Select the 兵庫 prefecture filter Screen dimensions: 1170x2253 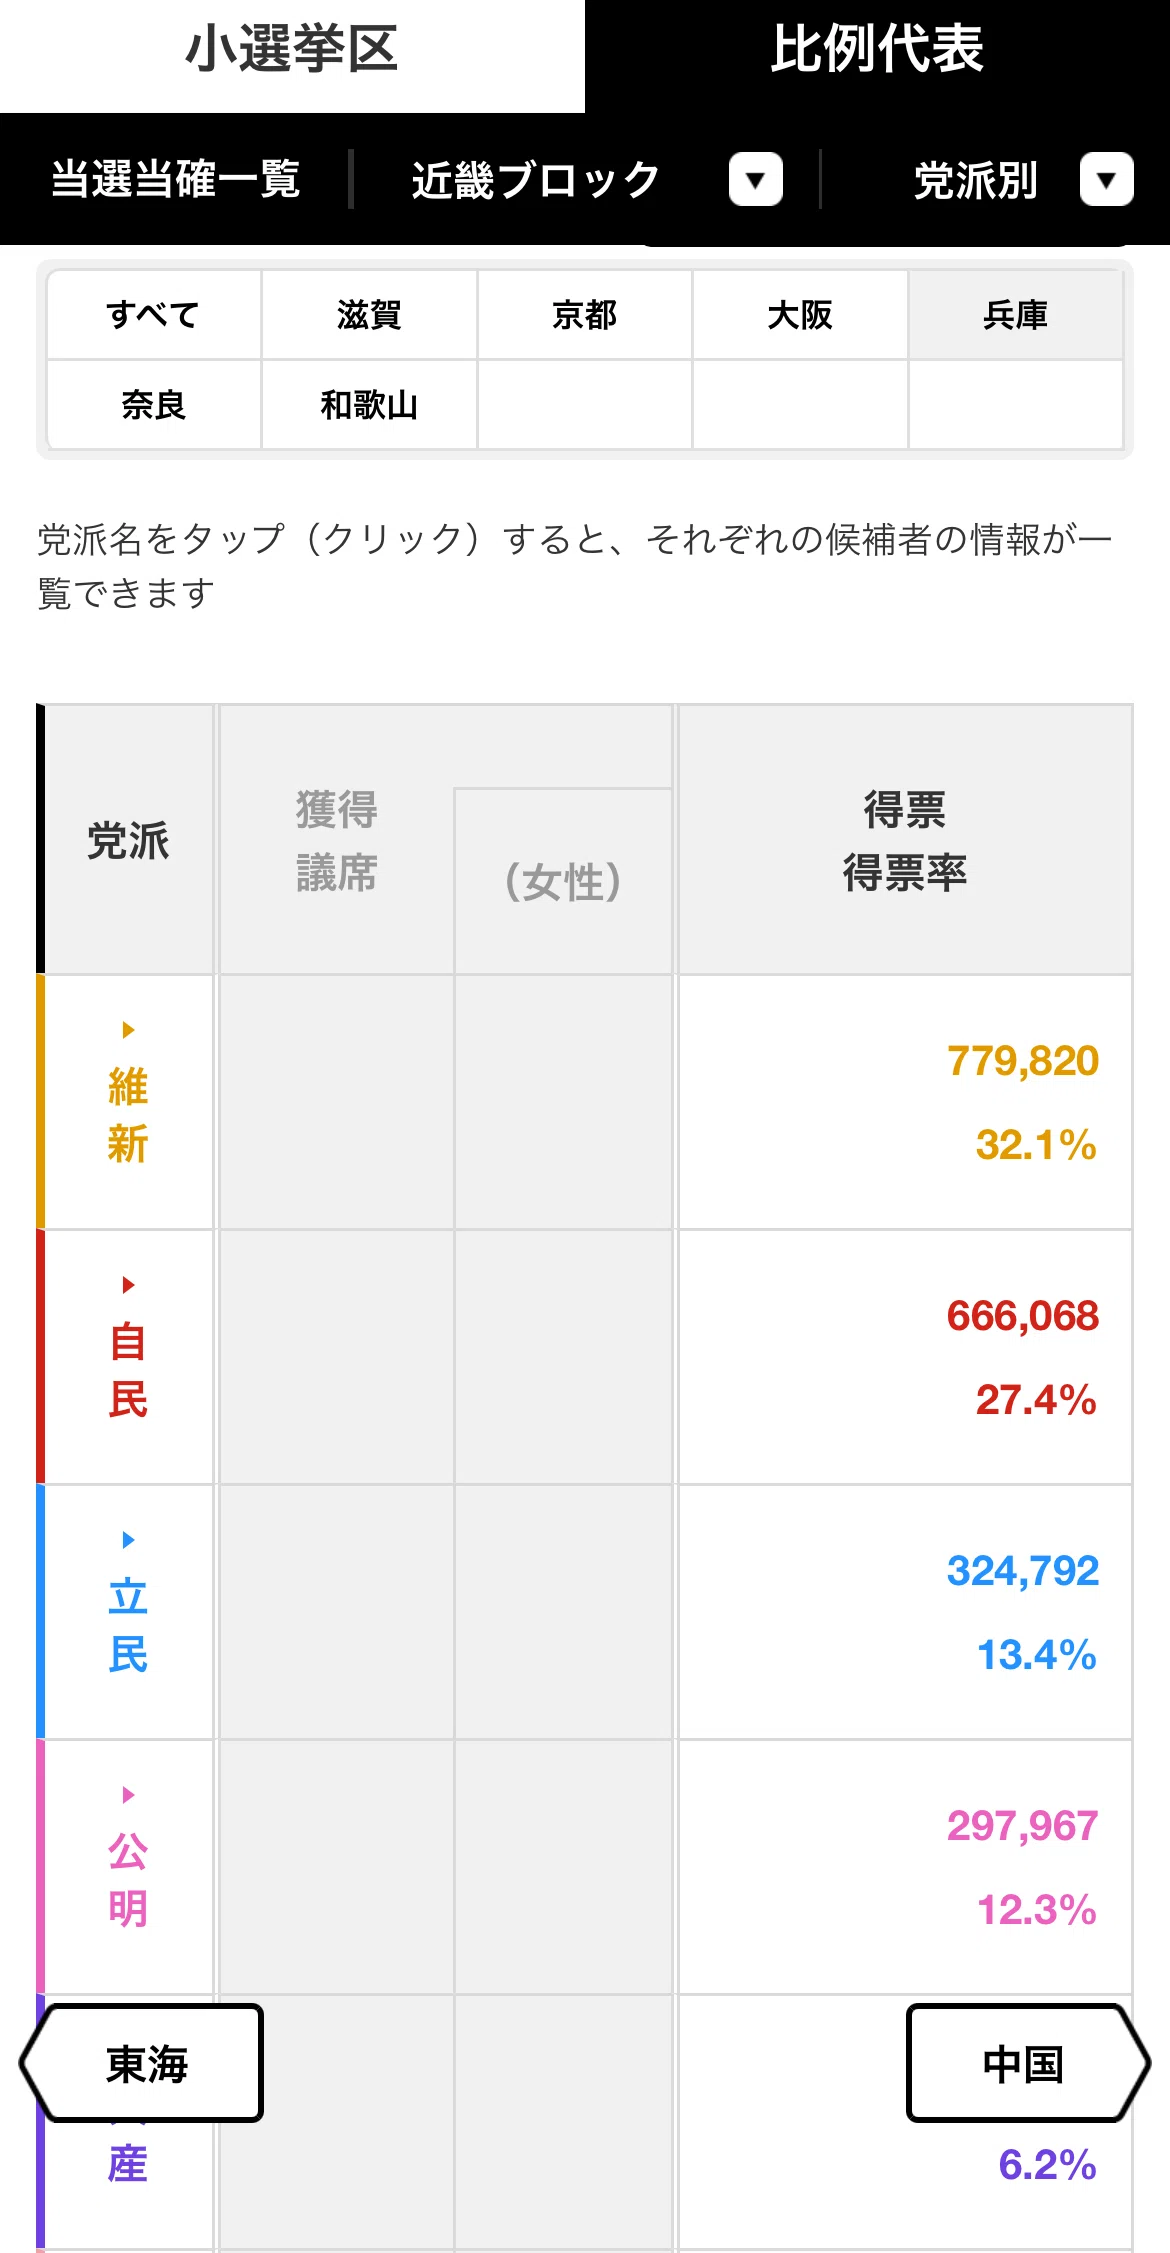[x=1015, y=315]
